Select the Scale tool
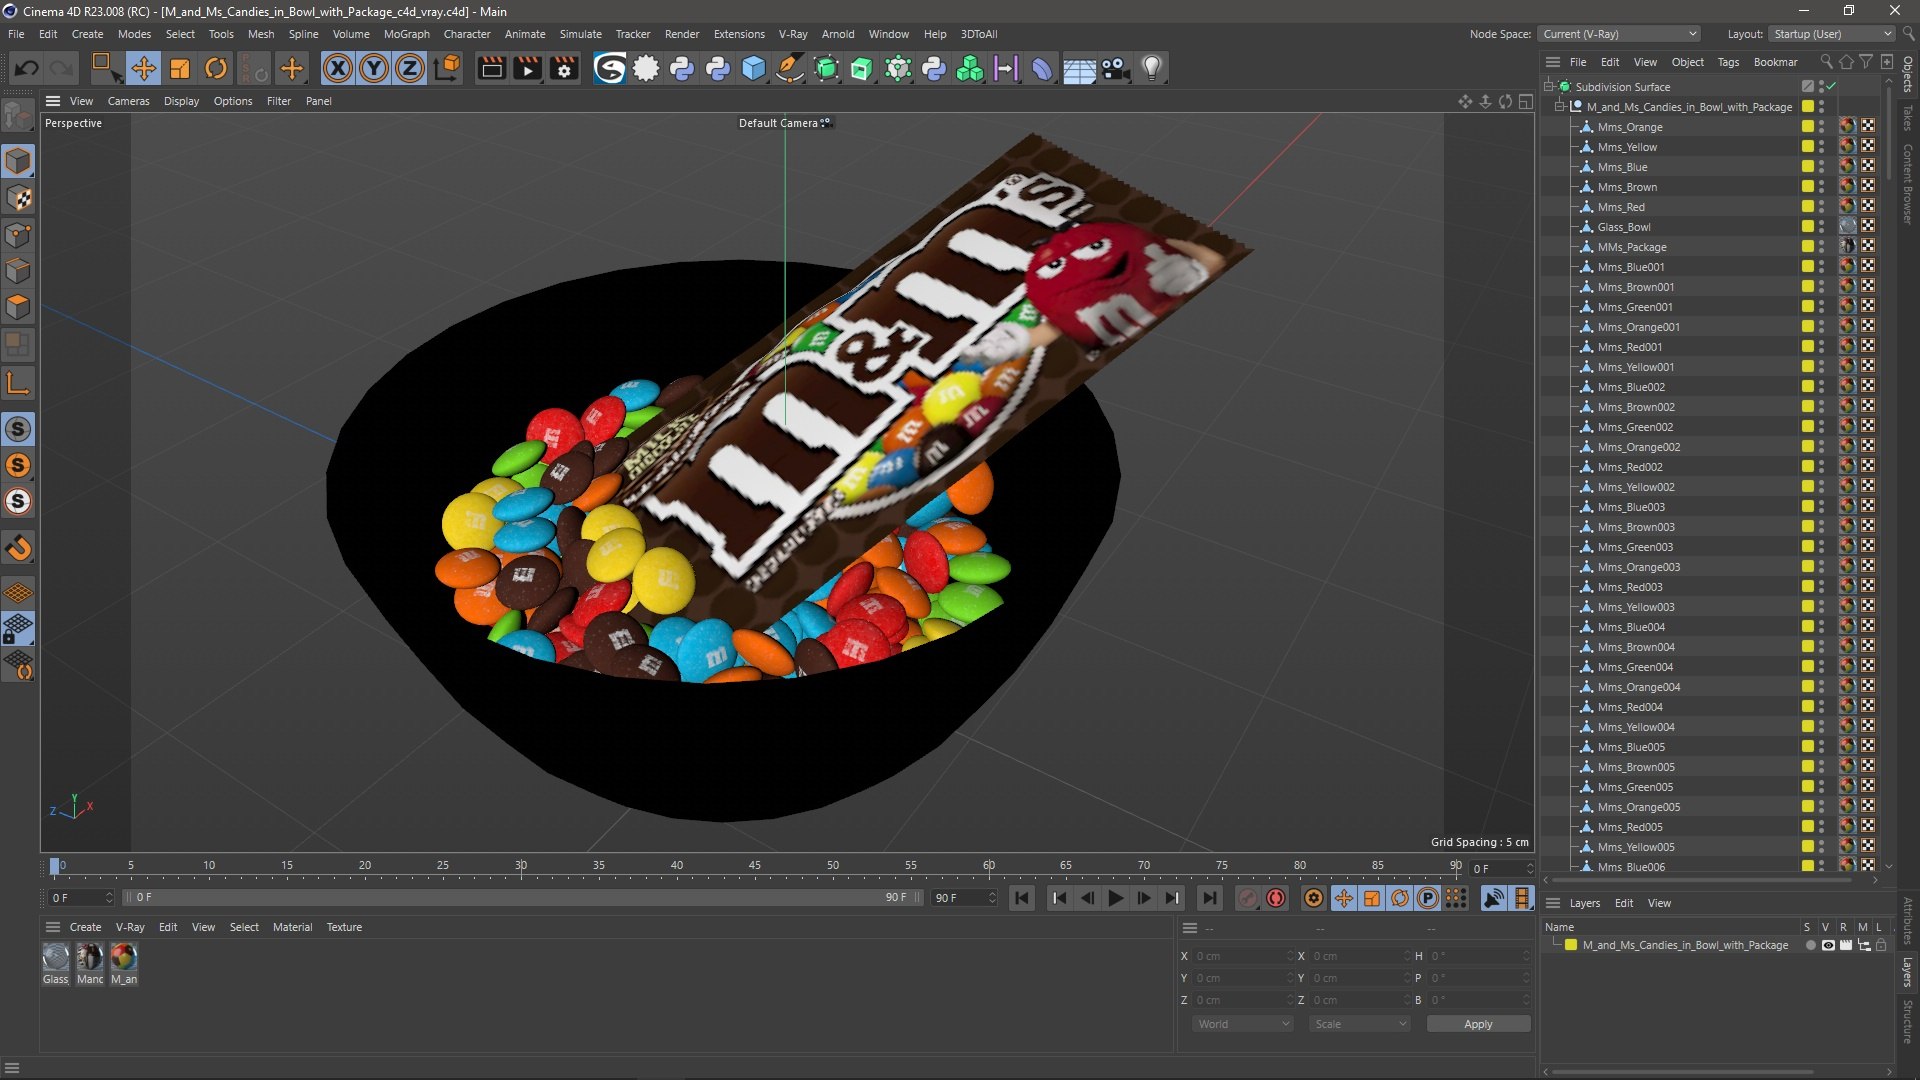 tap(180, 68)
